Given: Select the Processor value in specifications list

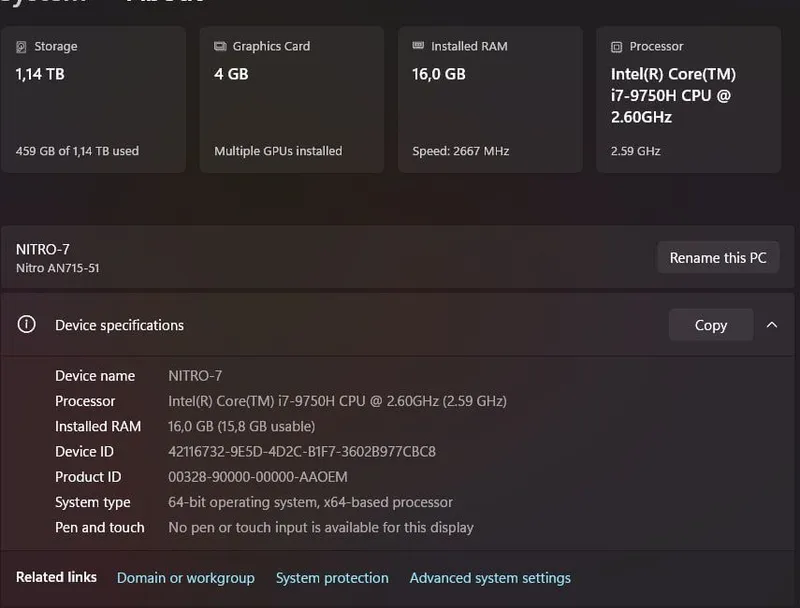Looking at the screenshot, I should point(337,401).
